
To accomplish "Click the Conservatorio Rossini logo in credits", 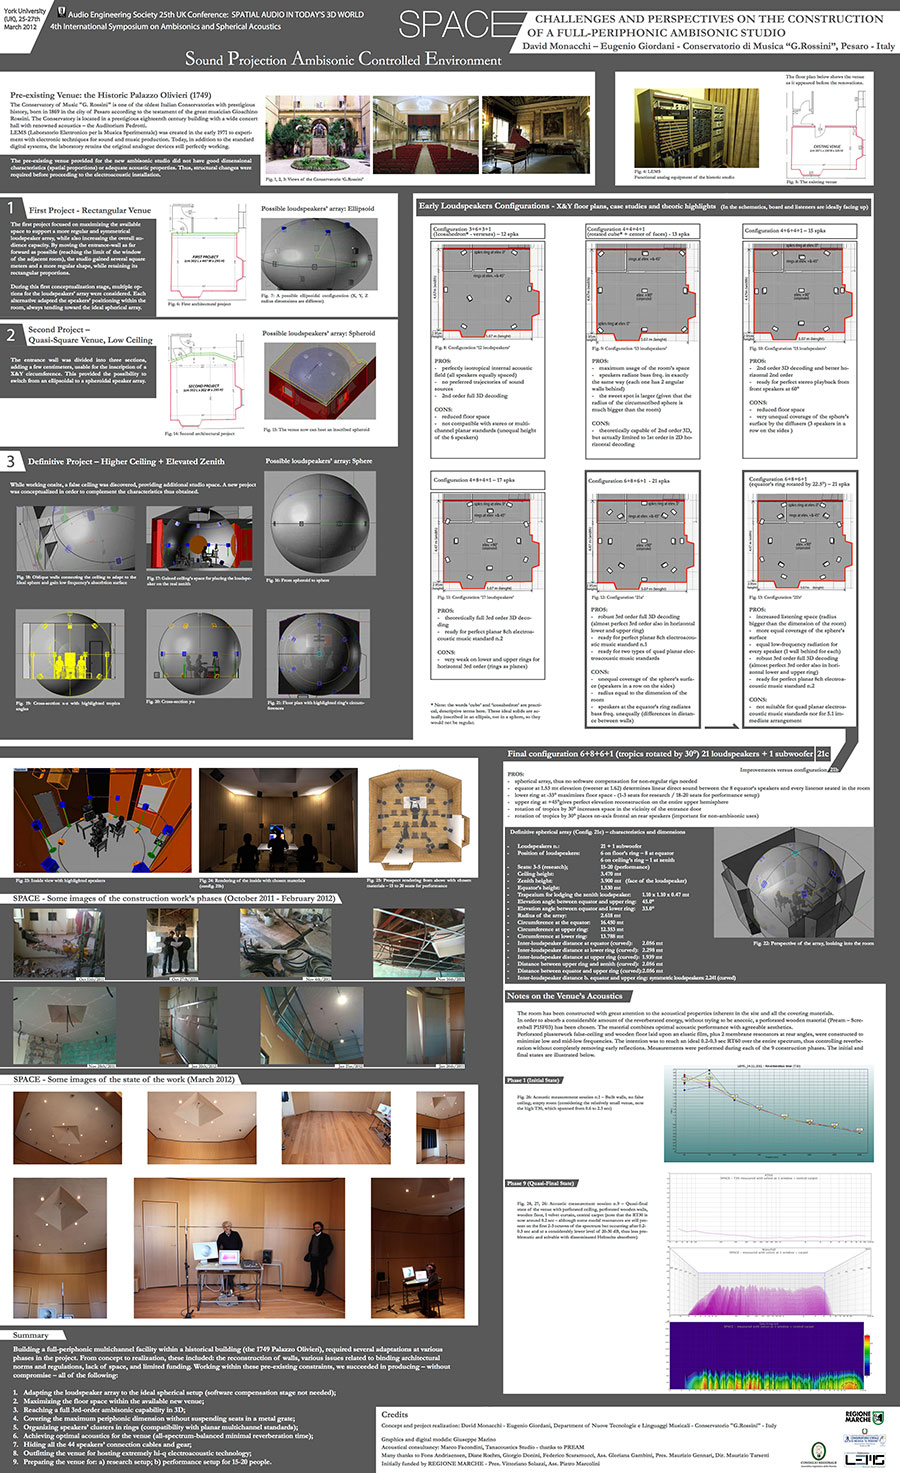I will [863, 1438].
